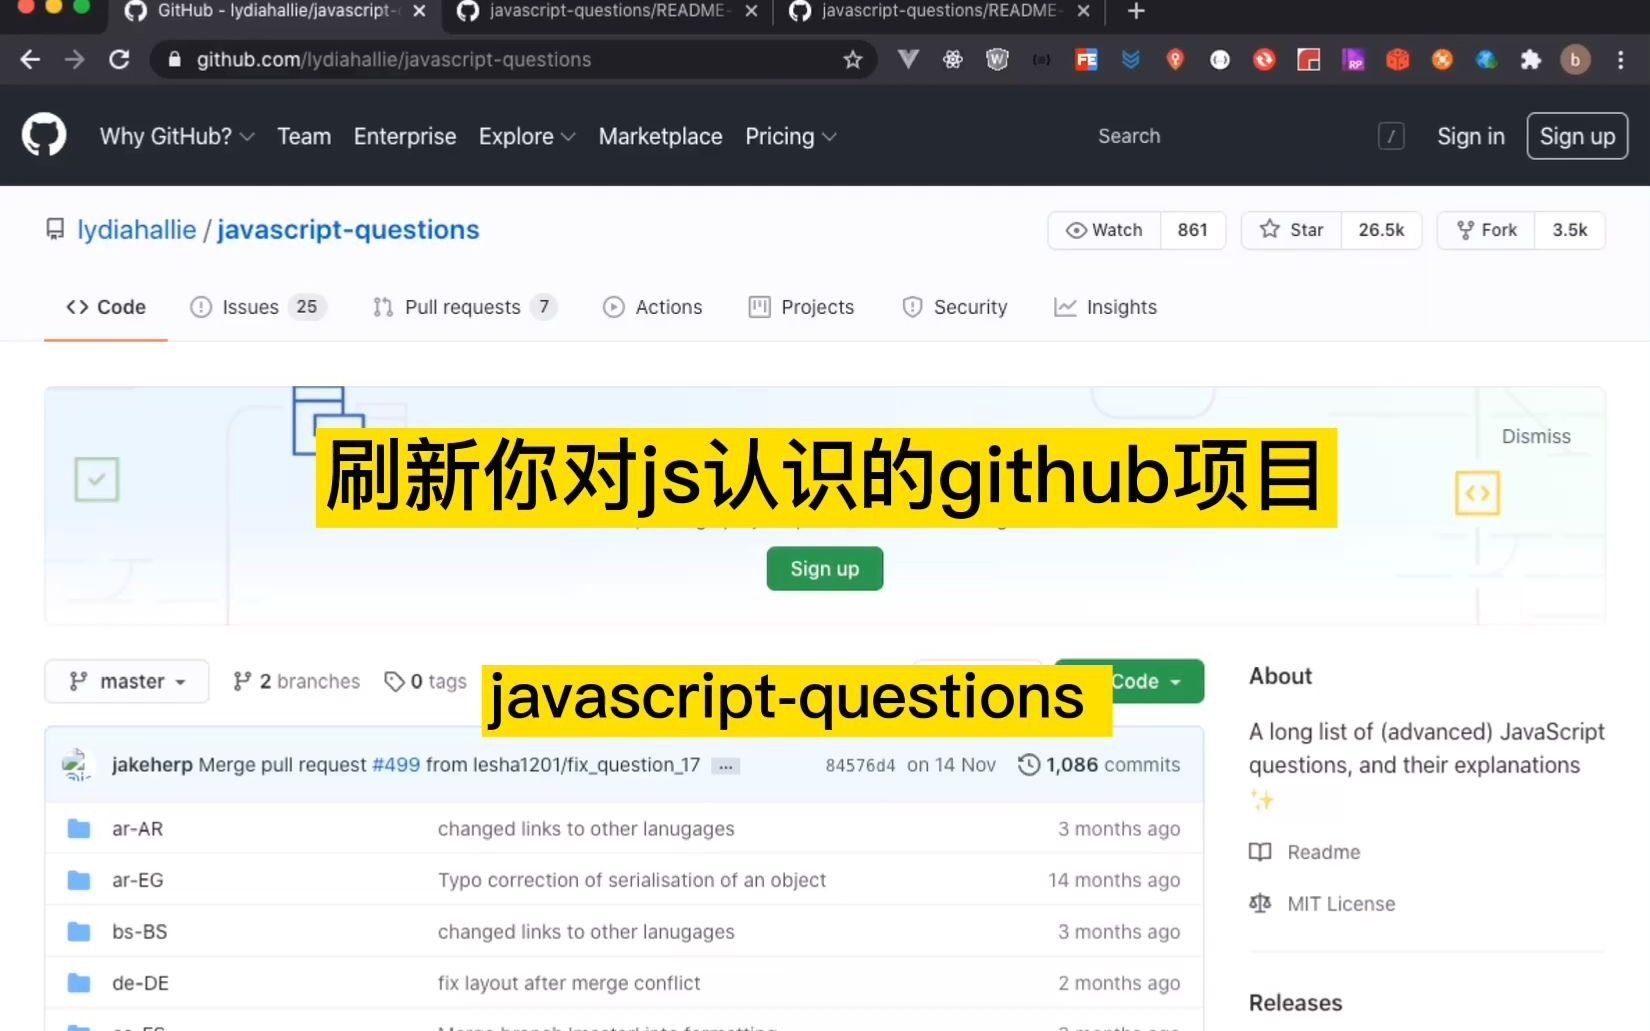
Task: Open the Pull requests tab
Action: pos(464,307)
